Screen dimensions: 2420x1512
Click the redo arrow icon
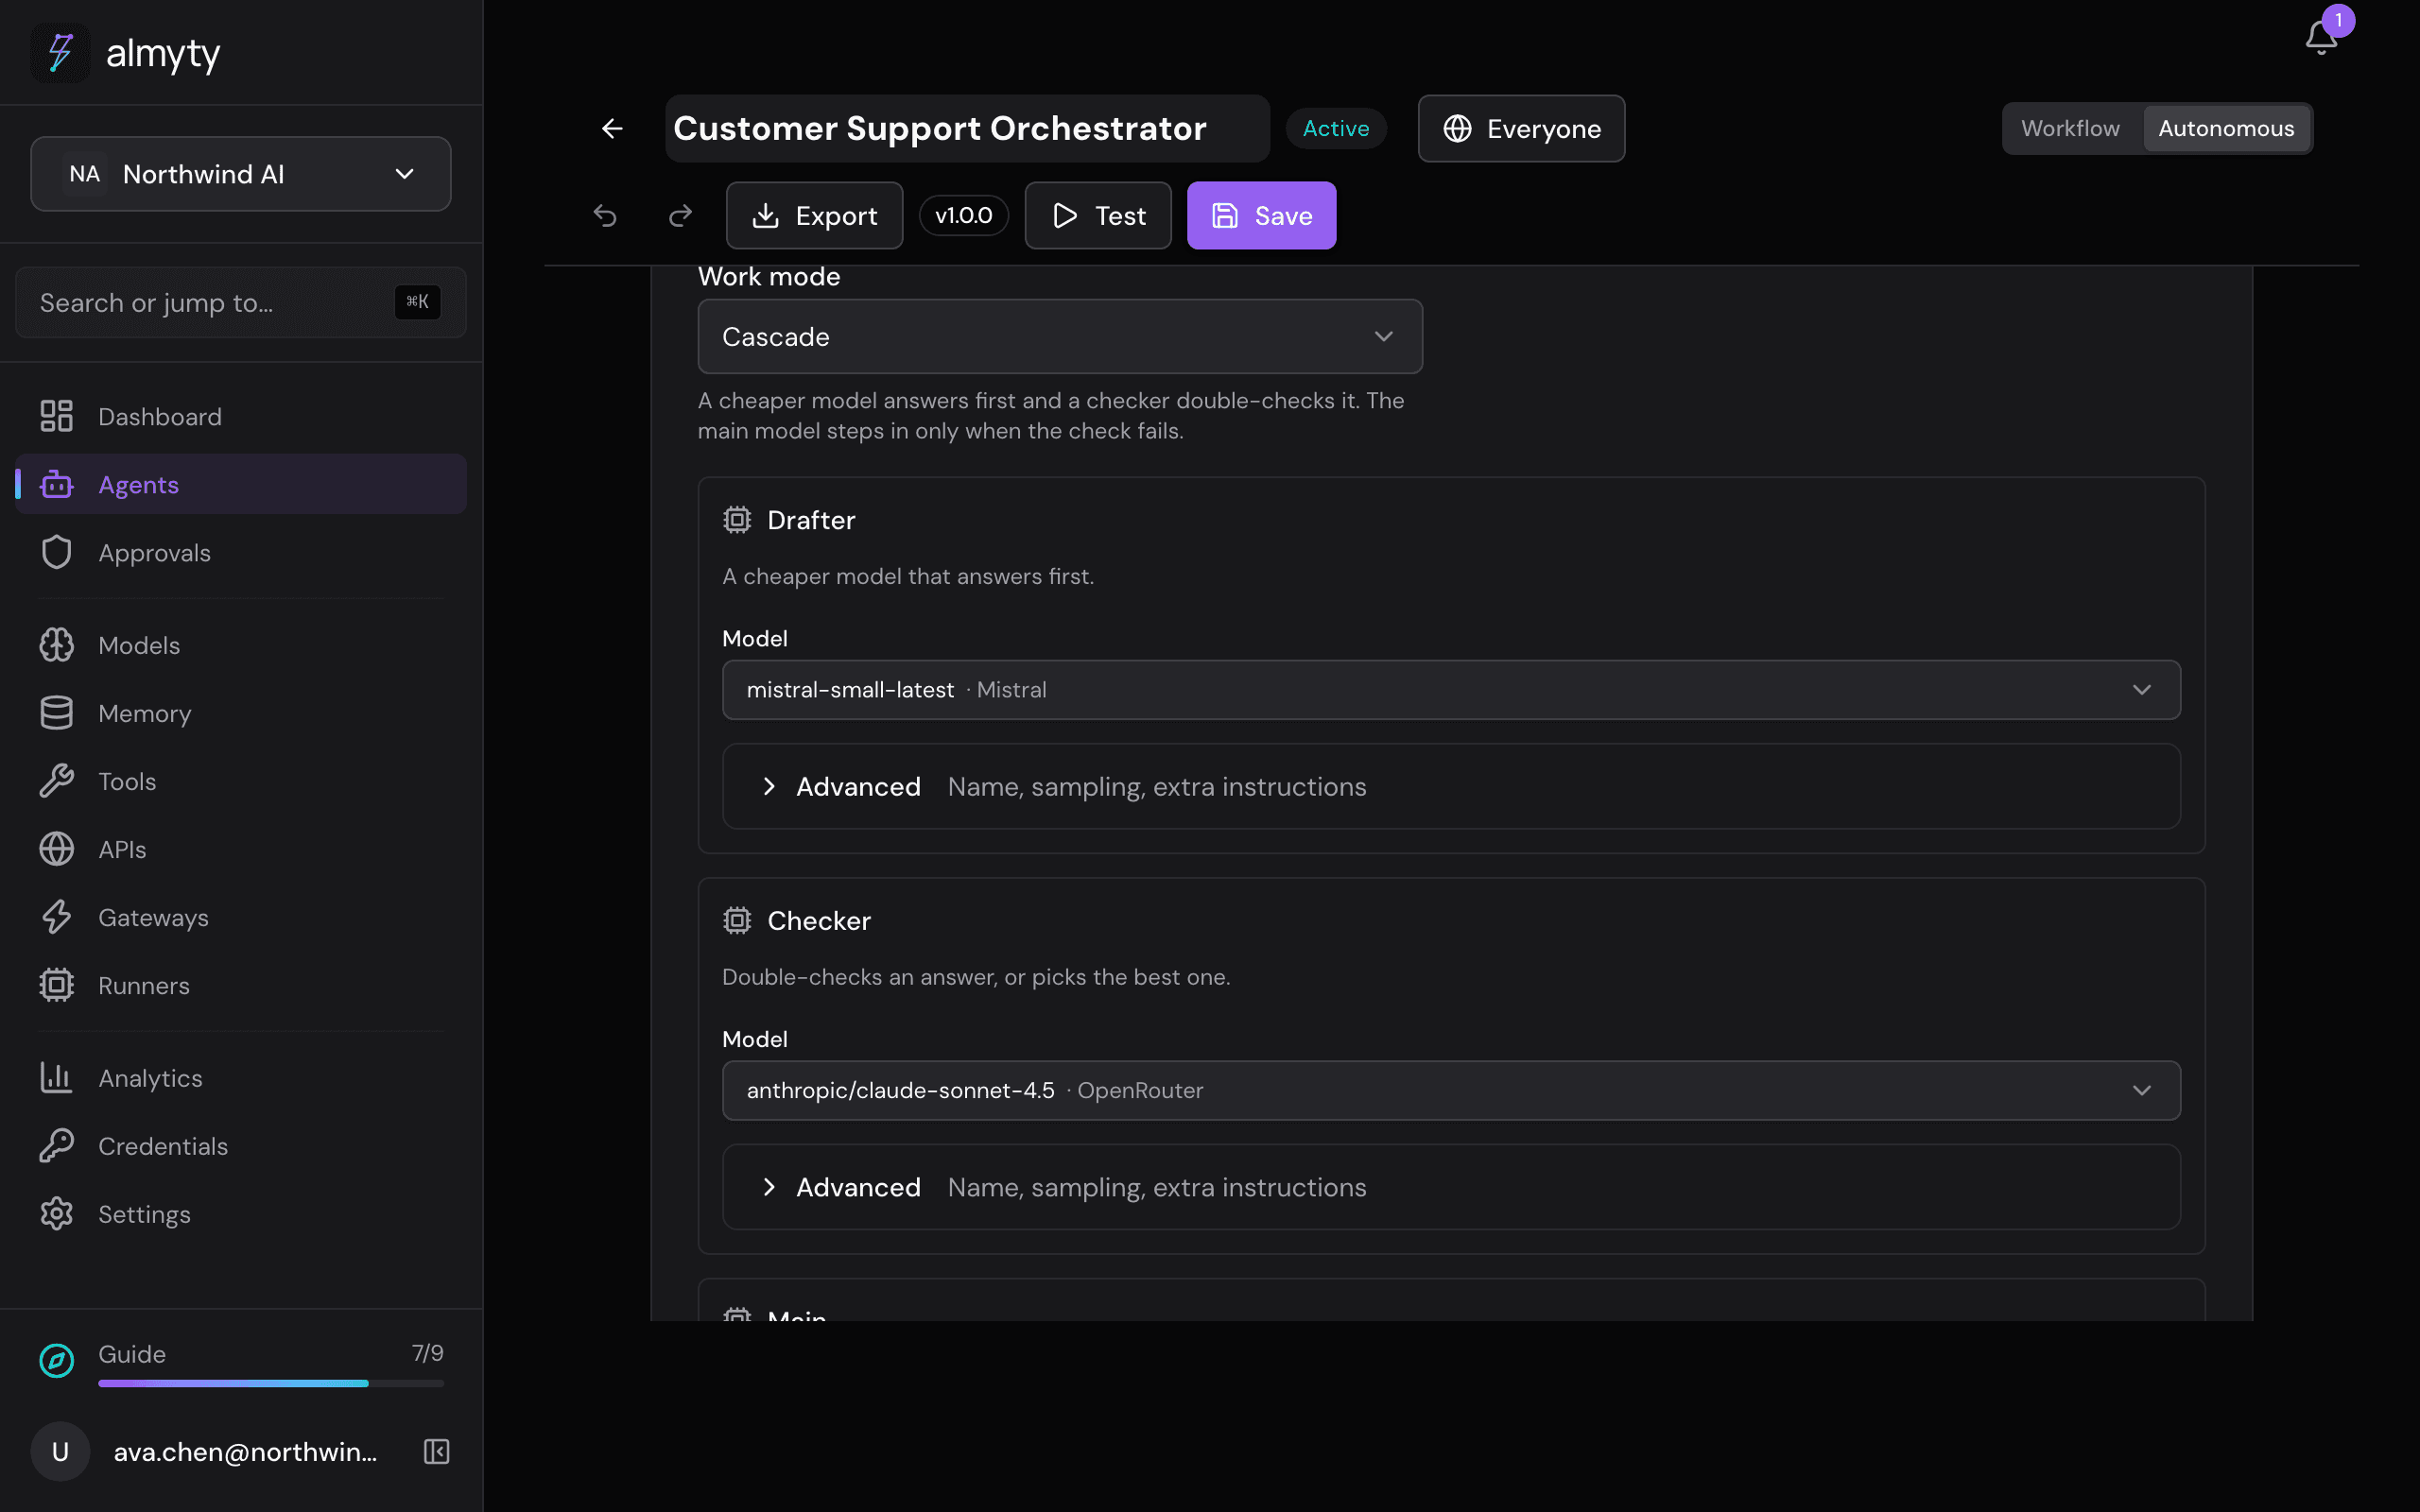680,215
